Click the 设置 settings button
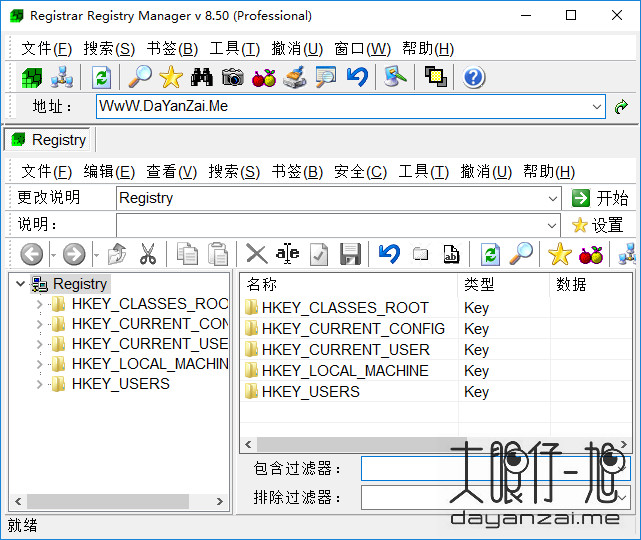The width and height of the screenshot is (641, 540). 597,225
